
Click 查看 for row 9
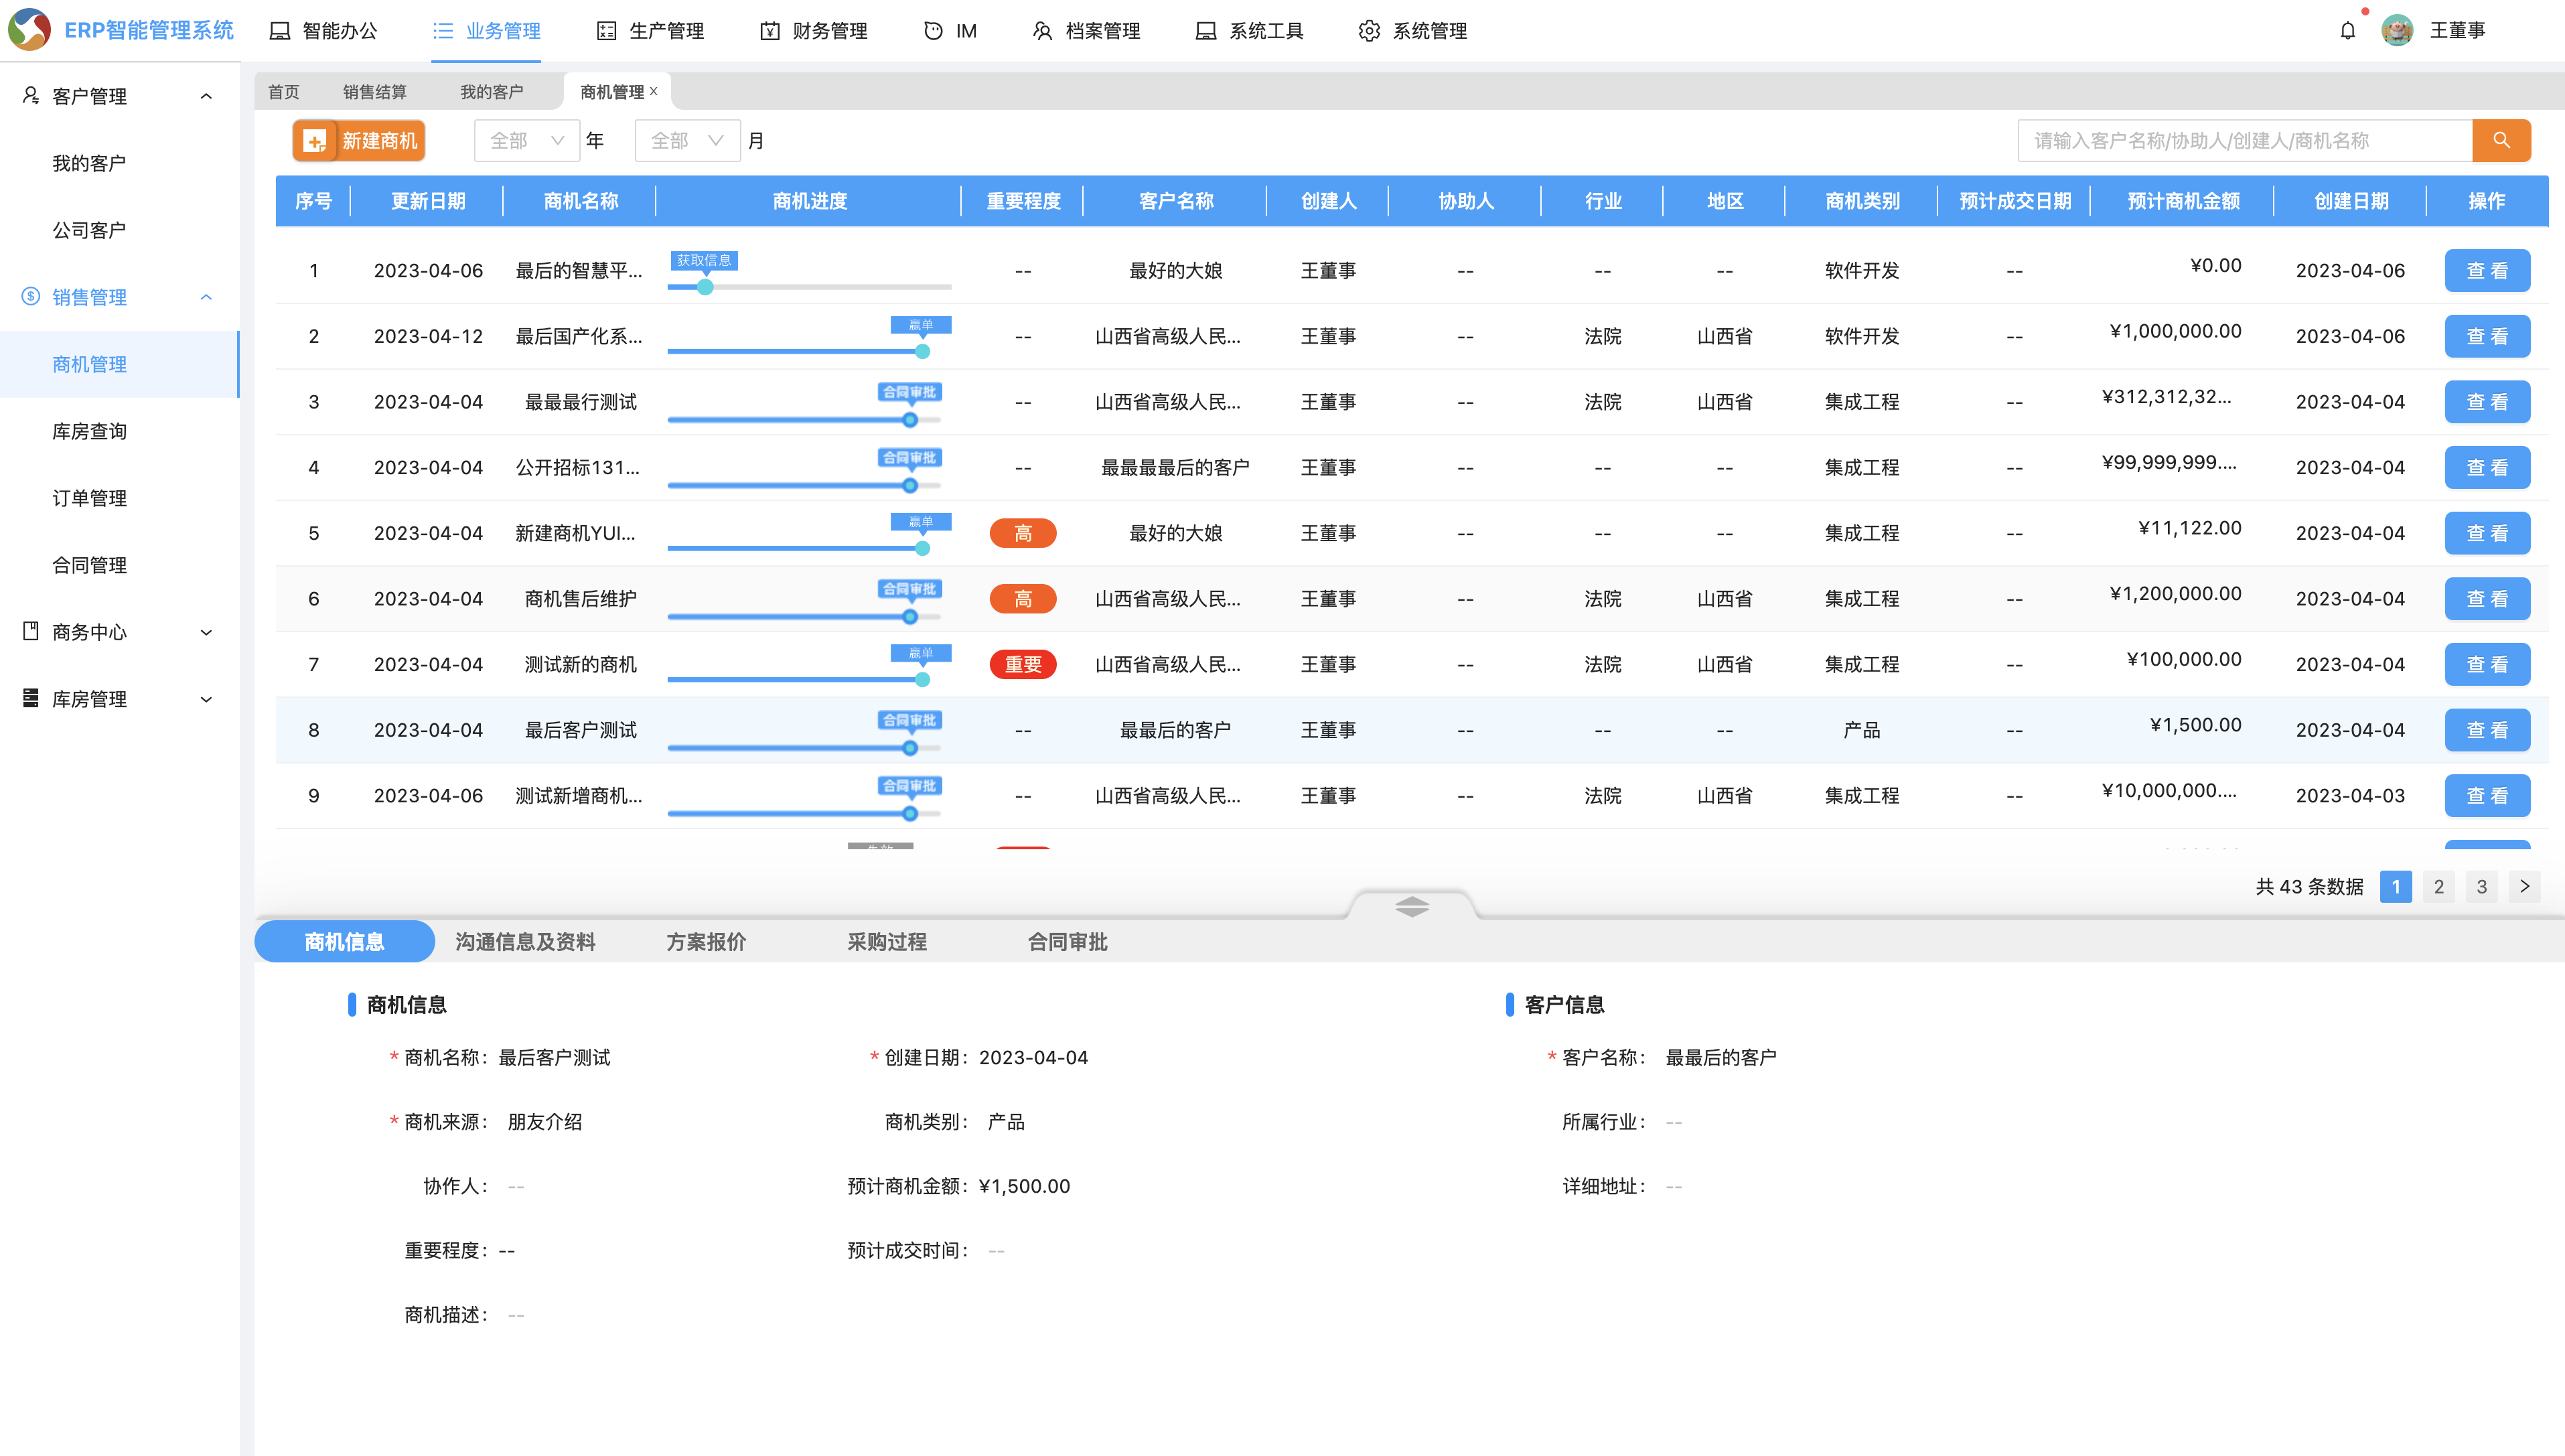click(x=2487, y=796)
